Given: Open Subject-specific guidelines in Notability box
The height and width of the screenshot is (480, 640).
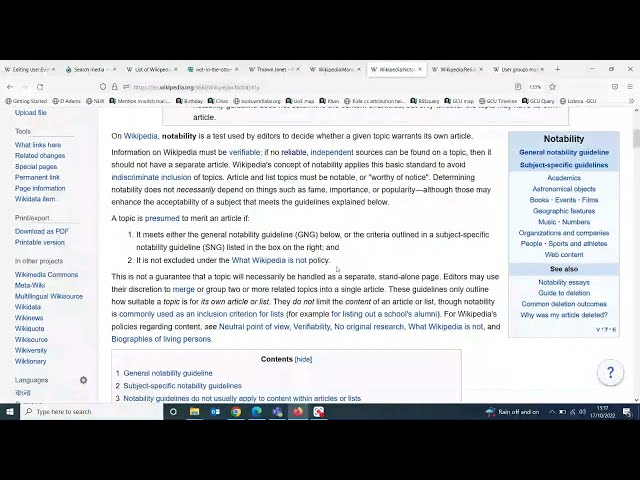Looking at the screenshot, I should pyautogui.click(x=564, y=165).
